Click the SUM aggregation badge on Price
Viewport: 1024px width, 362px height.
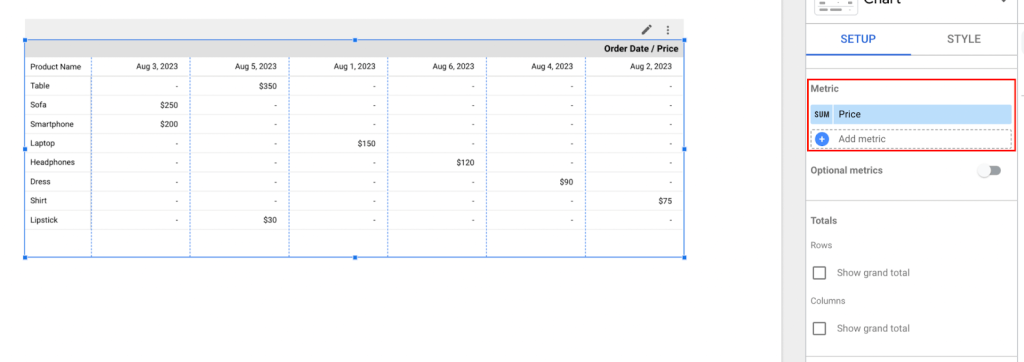[x=822, y=114]
